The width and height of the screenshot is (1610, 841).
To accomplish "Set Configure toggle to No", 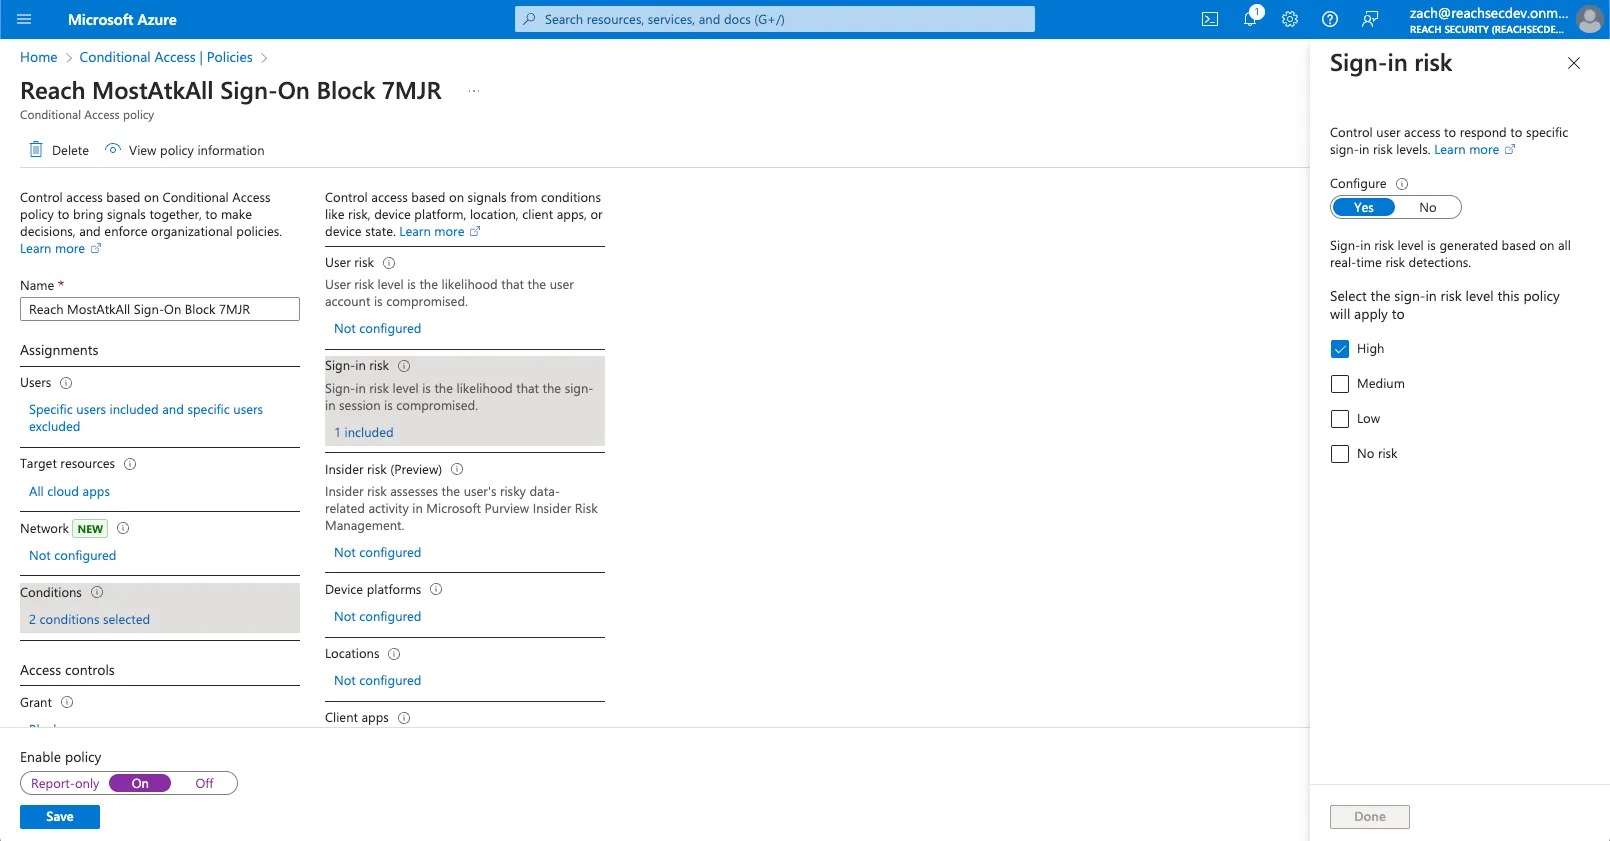I will tap(1428, 207).
